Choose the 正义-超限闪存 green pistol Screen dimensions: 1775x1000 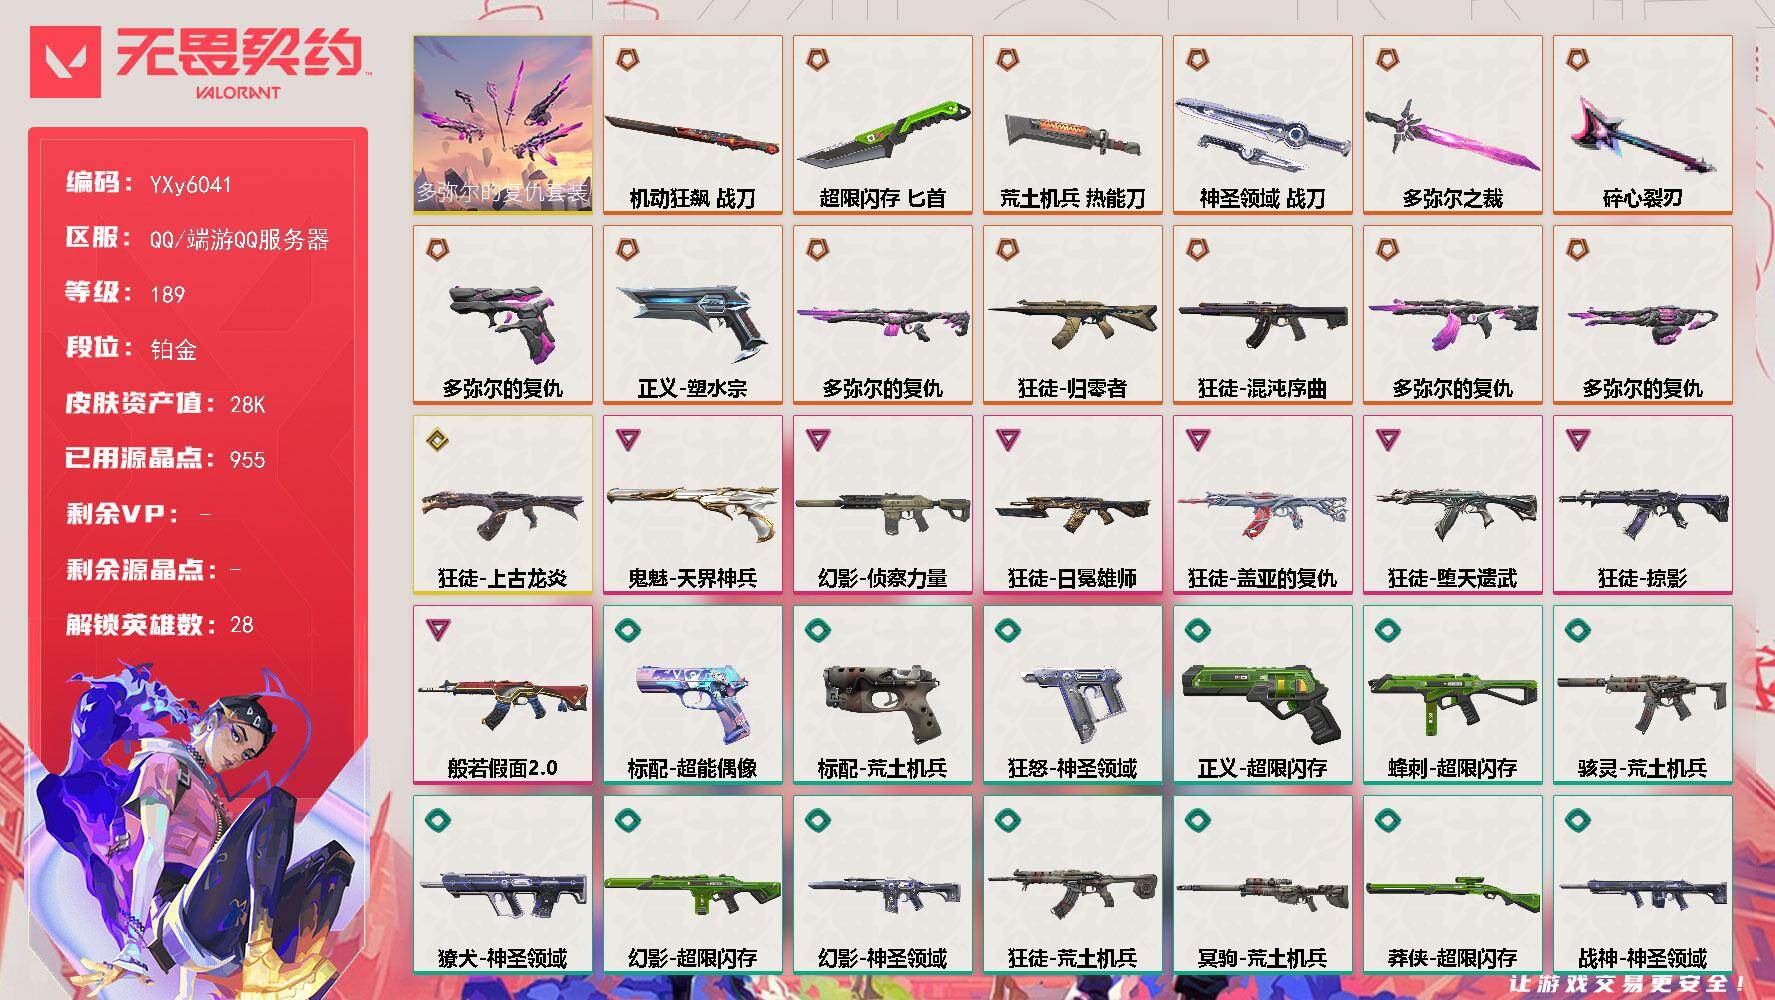1262,695
